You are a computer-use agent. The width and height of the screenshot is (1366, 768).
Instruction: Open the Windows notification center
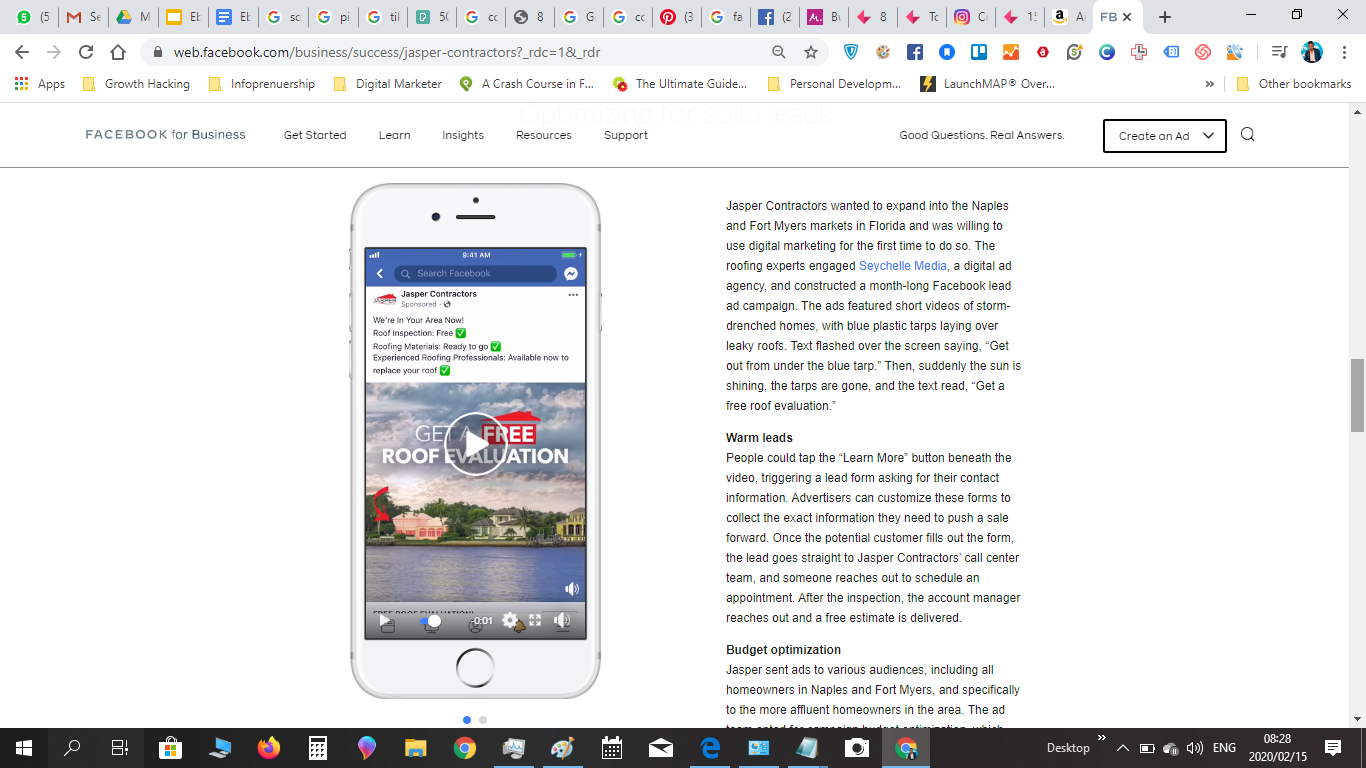[x=1332, y=747]
